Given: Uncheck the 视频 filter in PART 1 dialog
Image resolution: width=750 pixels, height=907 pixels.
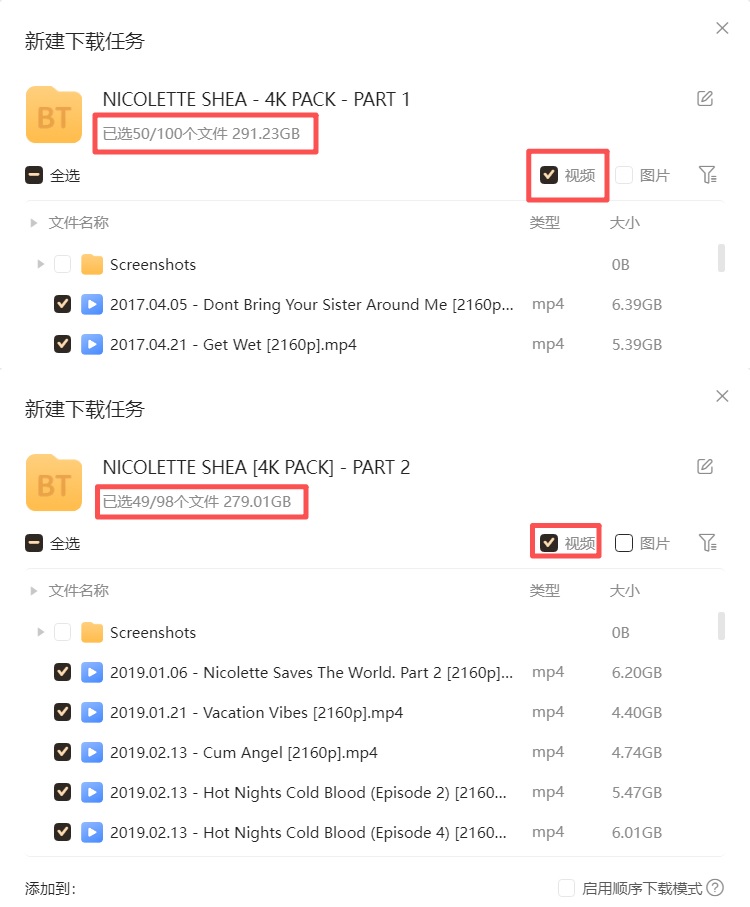Looking at the screenshot, I should click(x=548, y=175).
